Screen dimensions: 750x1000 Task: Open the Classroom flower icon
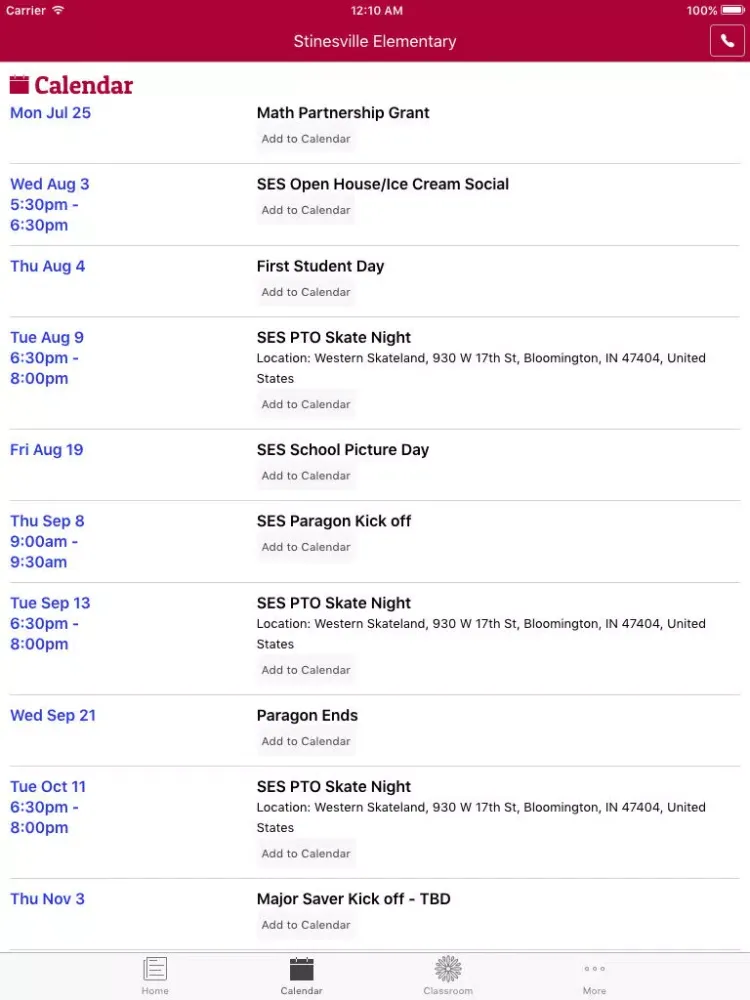tap(448, 969)
